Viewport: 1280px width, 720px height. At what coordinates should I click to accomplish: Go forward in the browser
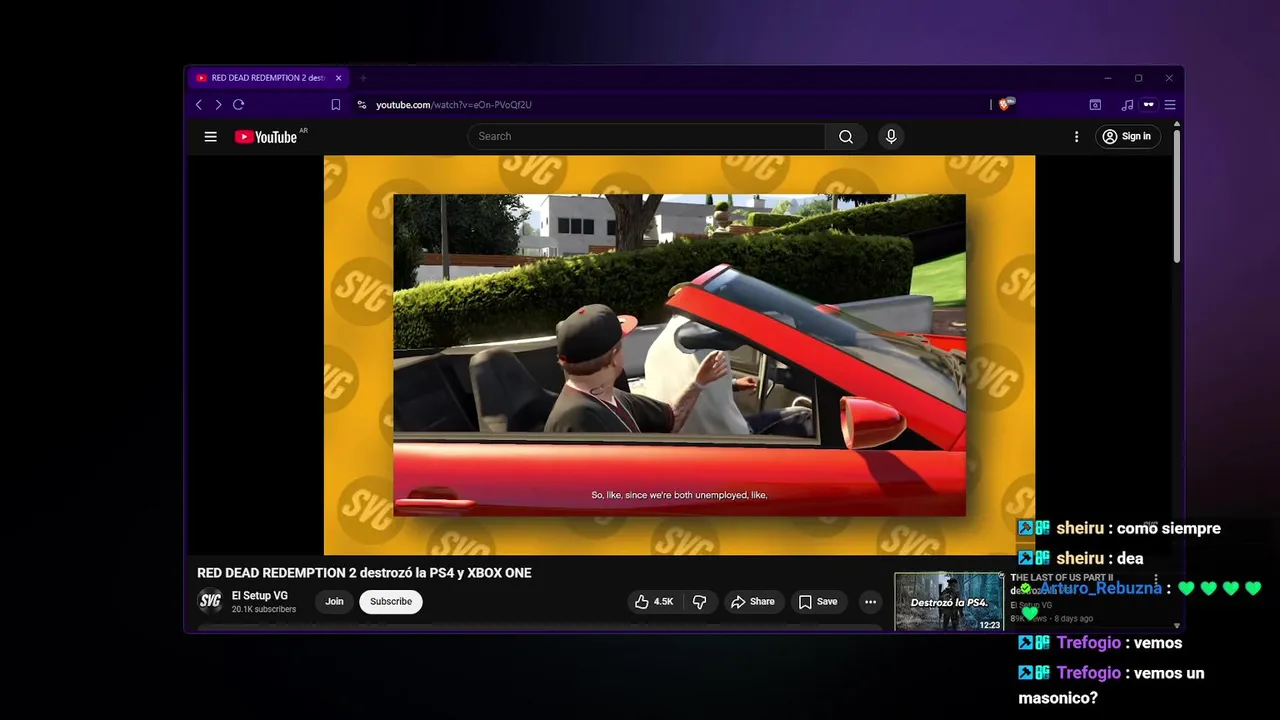click(x=218, y=105)
